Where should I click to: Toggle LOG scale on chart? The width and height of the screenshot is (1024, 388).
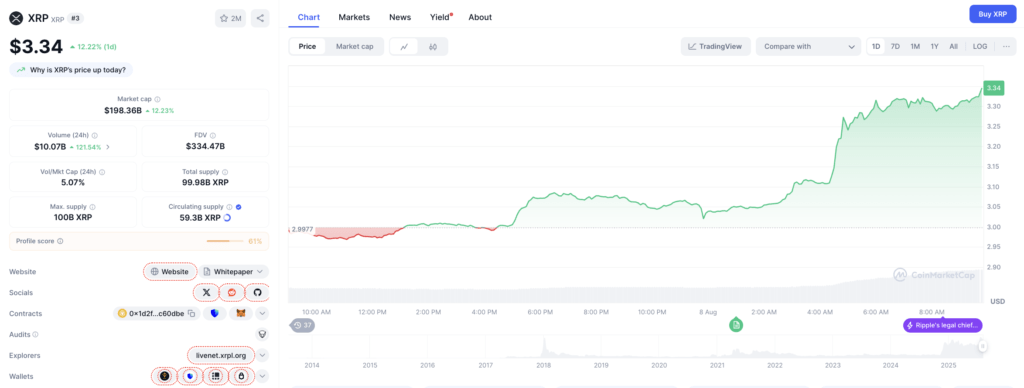point(980,46)
